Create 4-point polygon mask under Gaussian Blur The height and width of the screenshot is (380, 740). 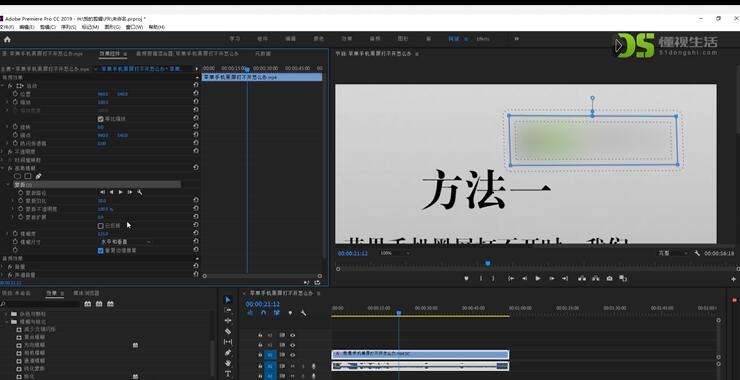pos(28,176)
